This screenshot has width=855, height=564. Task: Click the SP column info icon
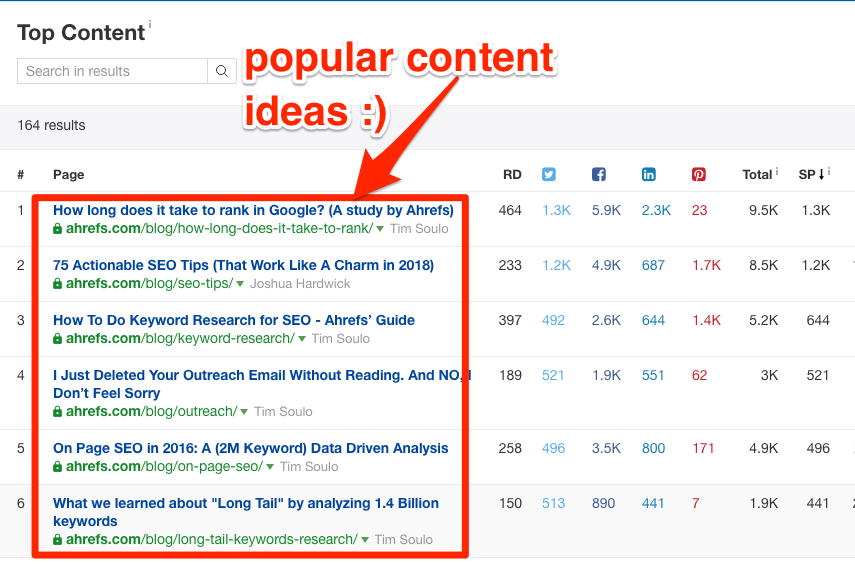(829, 171)
